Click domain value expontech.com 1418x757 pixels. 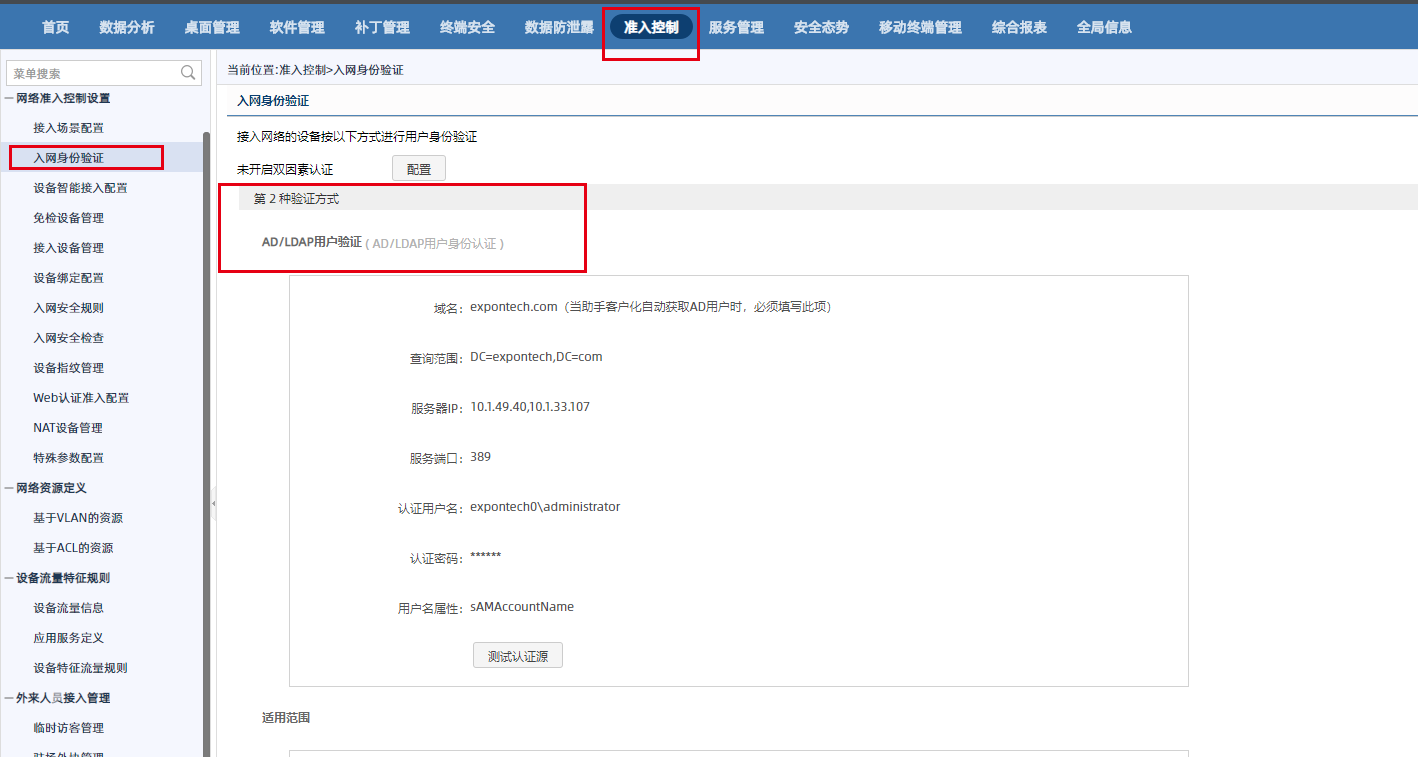tap(513, 307)
